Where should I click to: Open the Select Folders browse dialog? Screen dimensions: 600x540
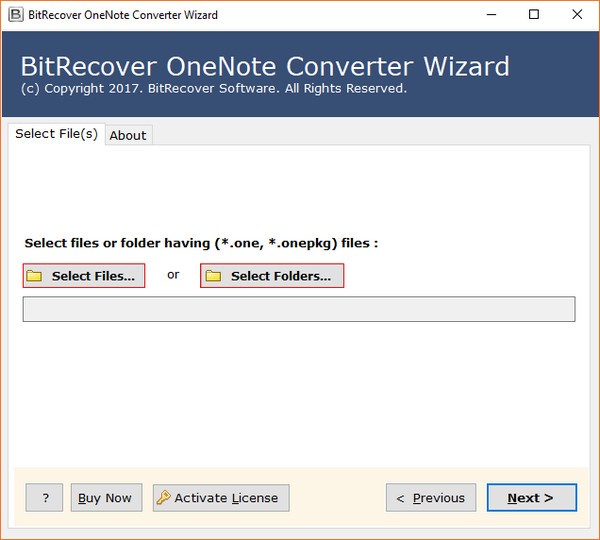pos(272,276)
